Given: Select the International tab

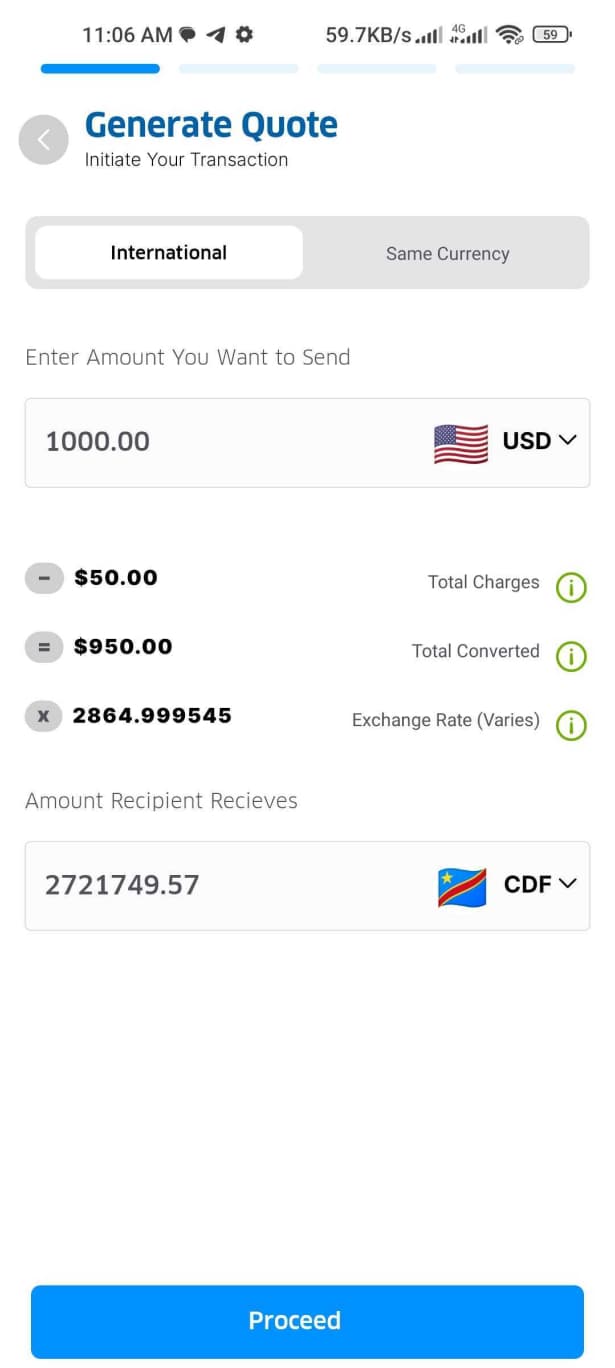Looking at the screenshot, I should (168, 253).
